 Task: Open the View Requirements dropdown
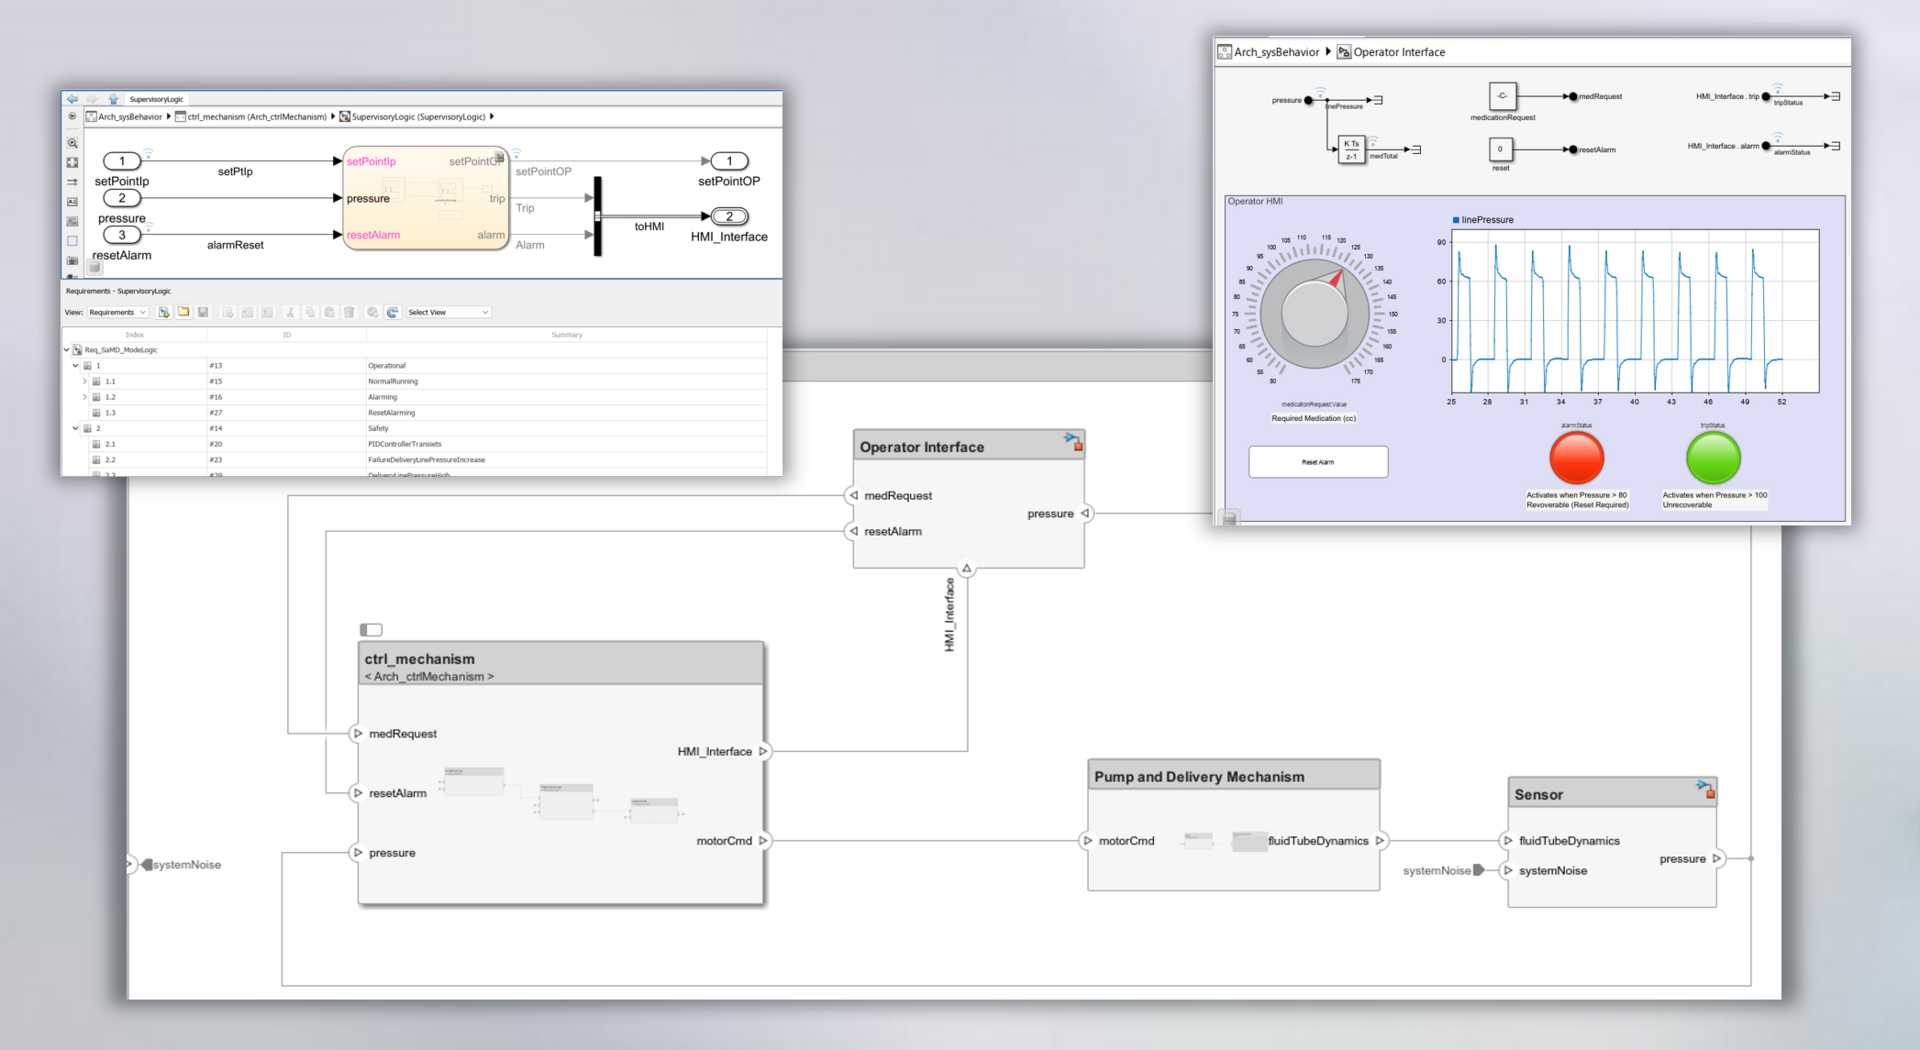coord(117,312)
